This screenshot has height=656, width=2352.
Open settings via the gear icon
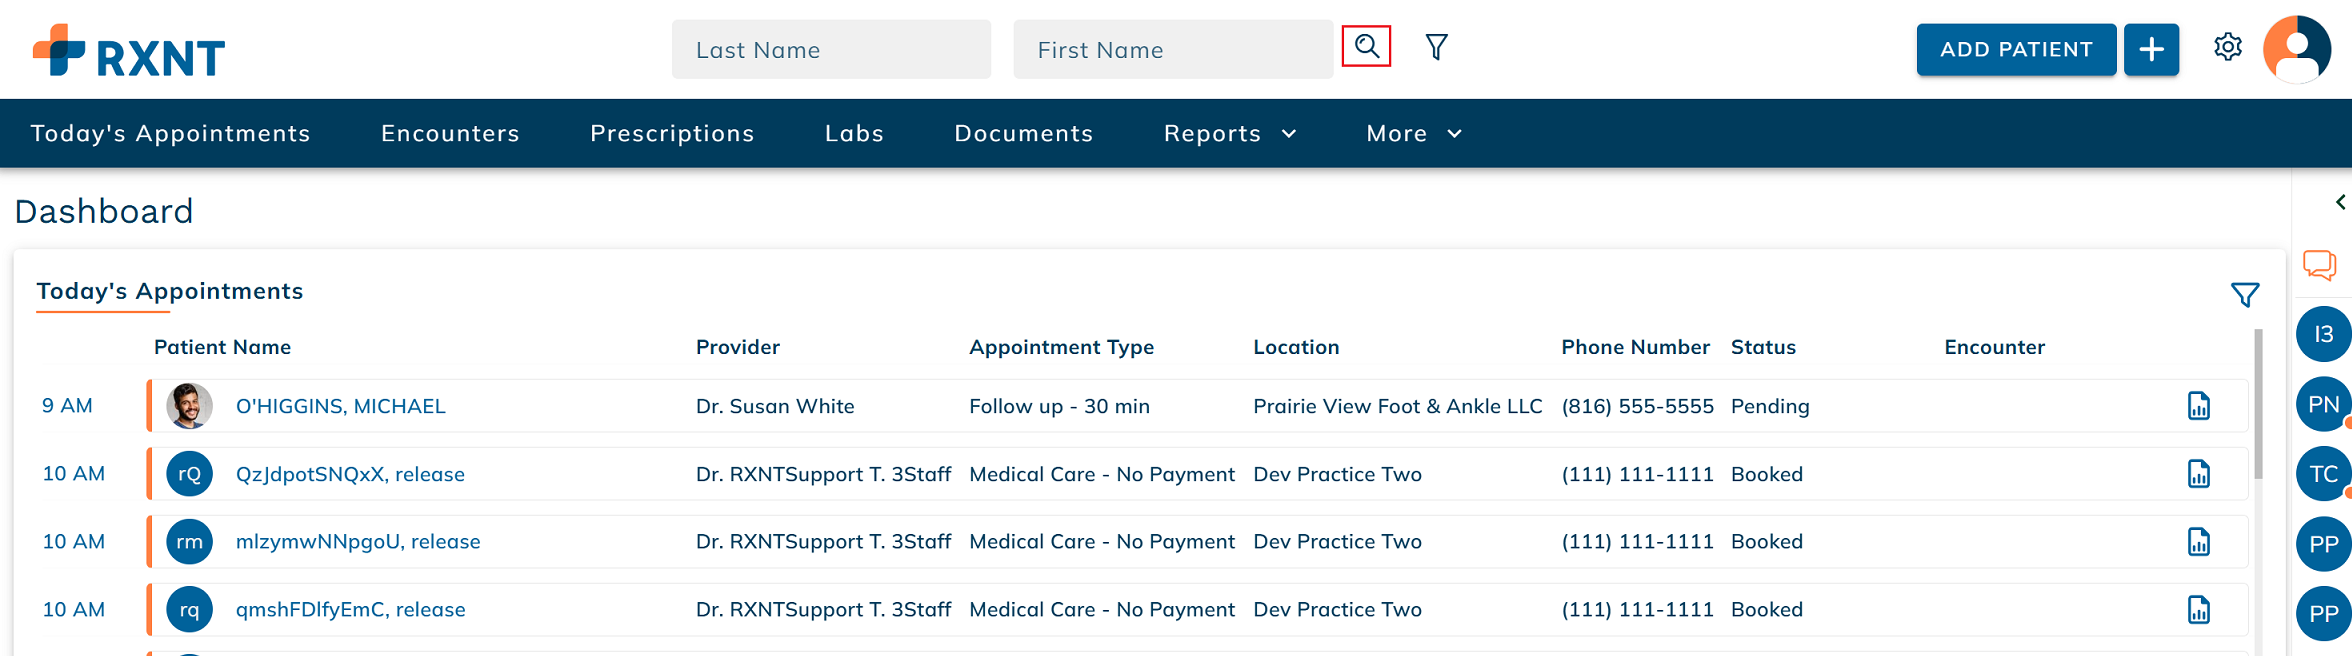(x=2227, y=47)
